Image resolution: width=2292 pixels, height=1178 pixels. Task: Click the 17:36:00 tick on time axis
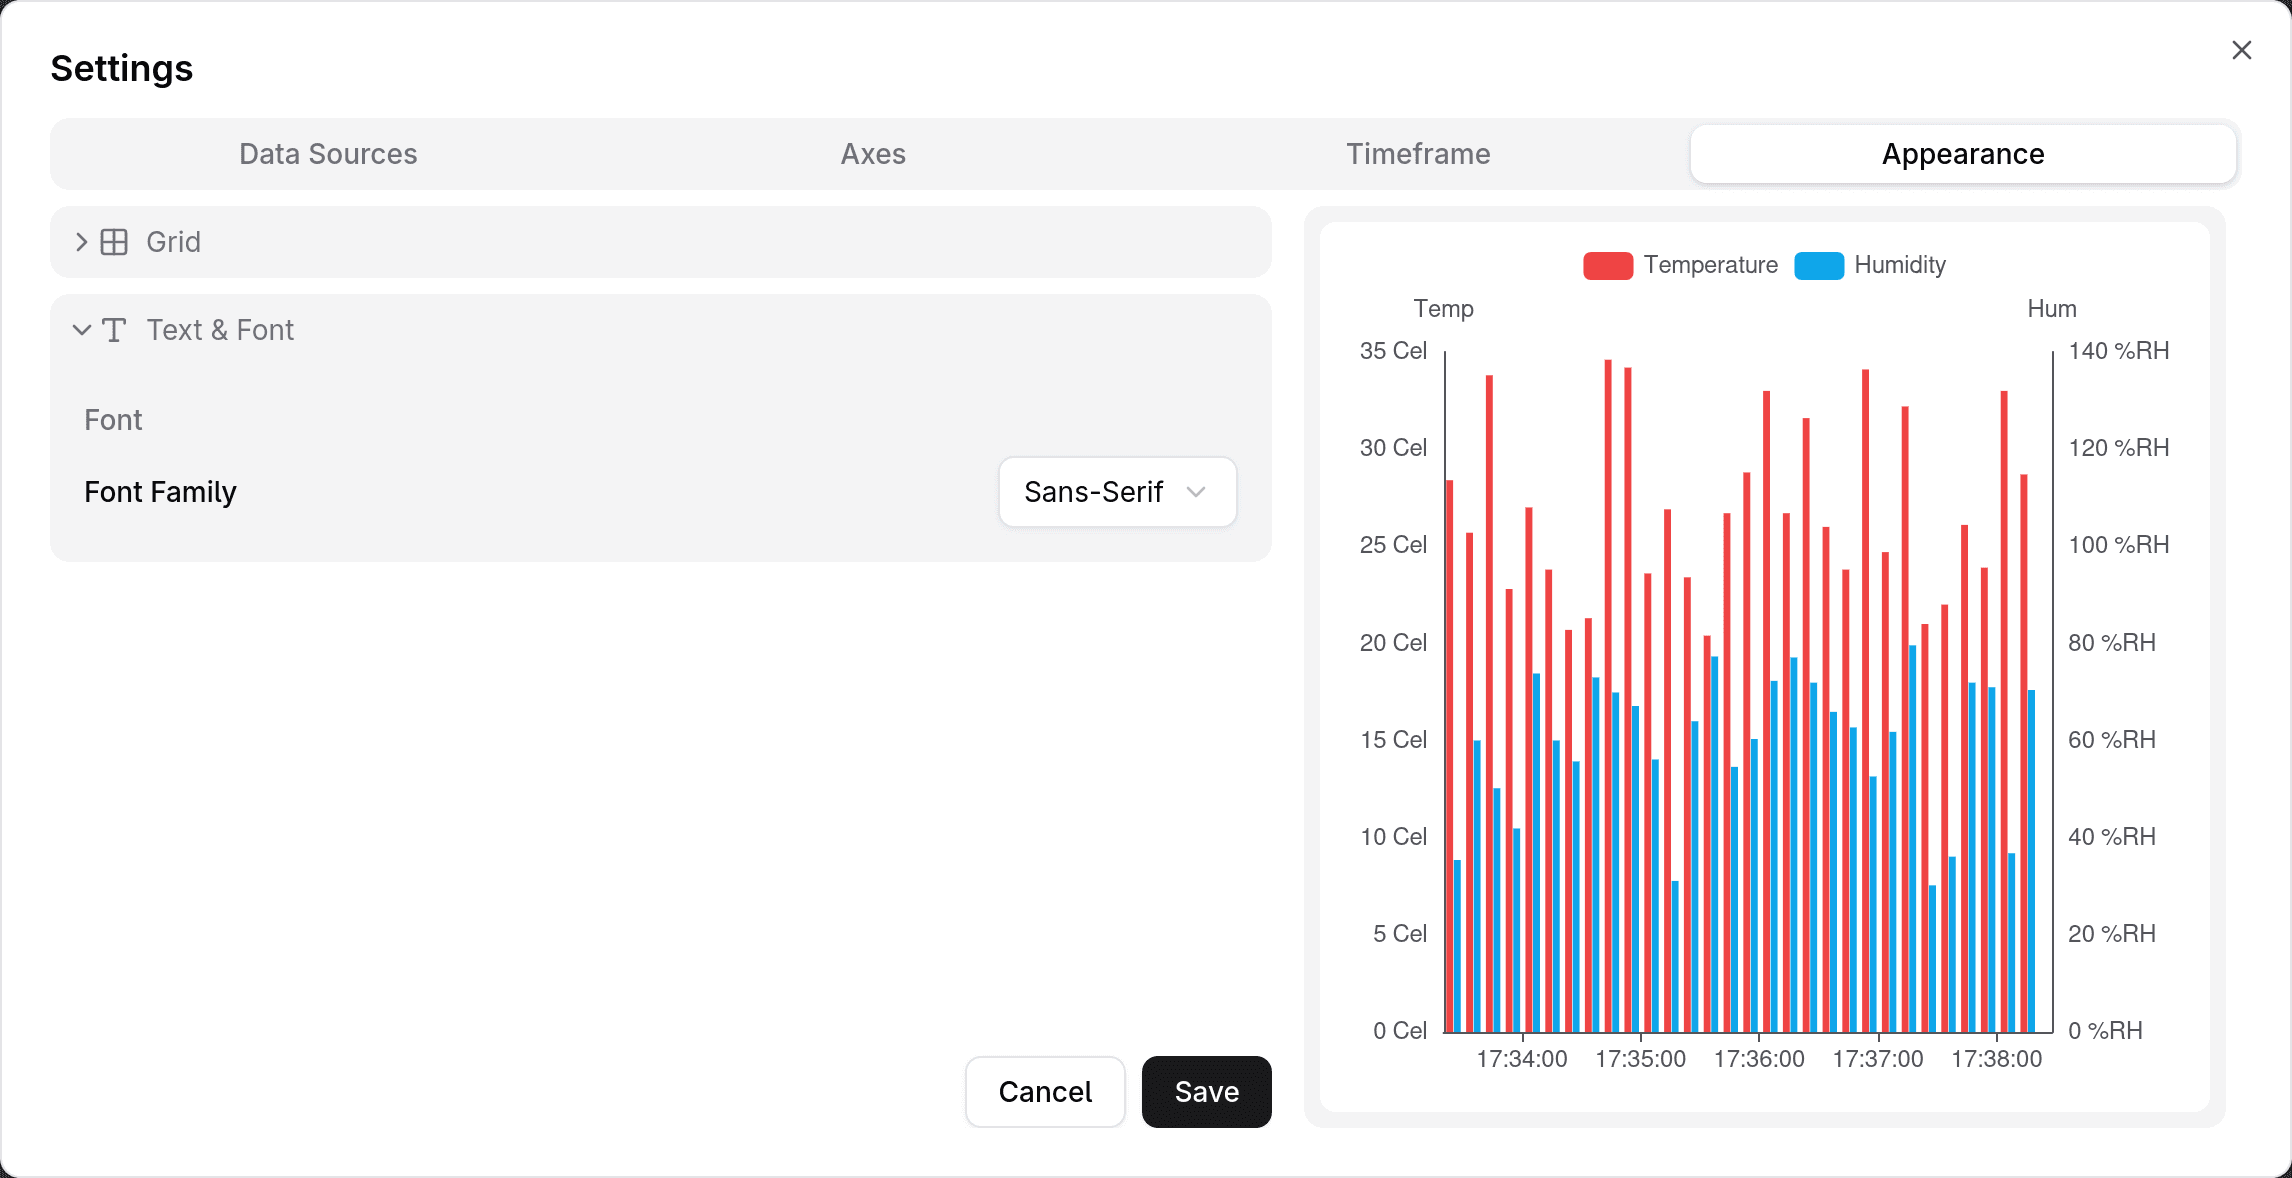(x=1758, y=1059)
